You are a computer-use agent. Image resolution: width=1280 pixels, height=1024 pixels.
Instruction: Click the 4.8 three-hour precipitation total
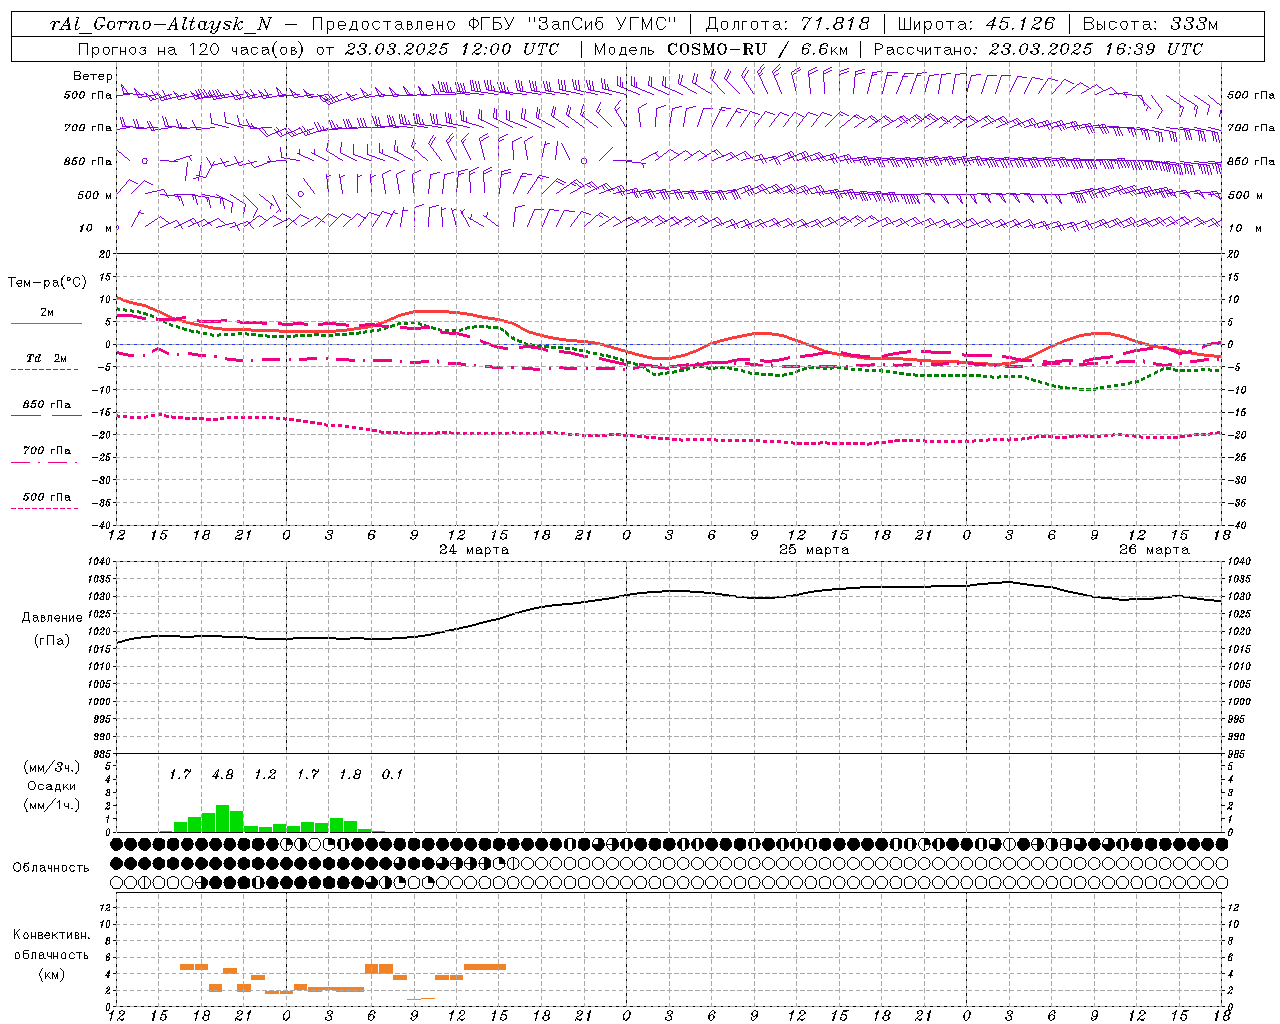pos(222,775)
